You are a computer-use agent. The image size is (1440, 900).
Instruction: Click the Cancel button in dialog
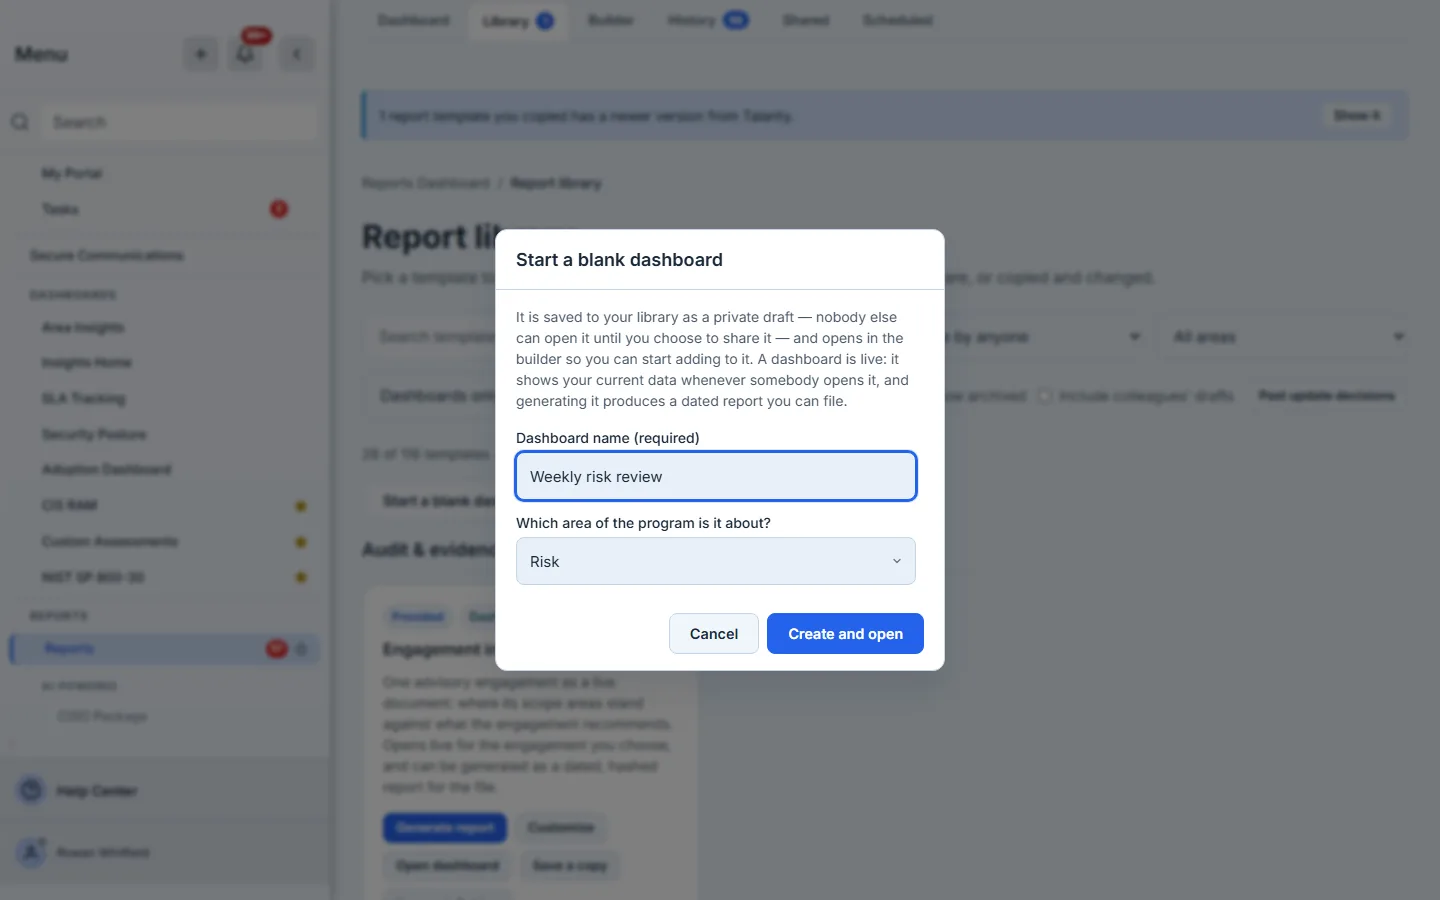point(714,634)
